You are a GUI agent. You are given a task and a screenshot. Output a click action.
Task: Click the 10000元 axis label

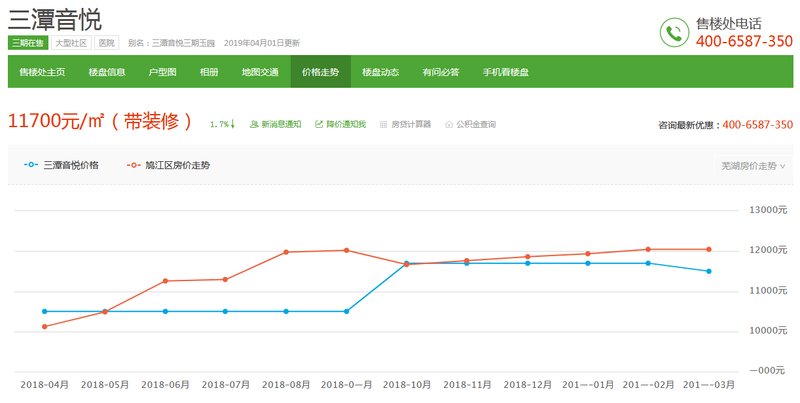768,331
